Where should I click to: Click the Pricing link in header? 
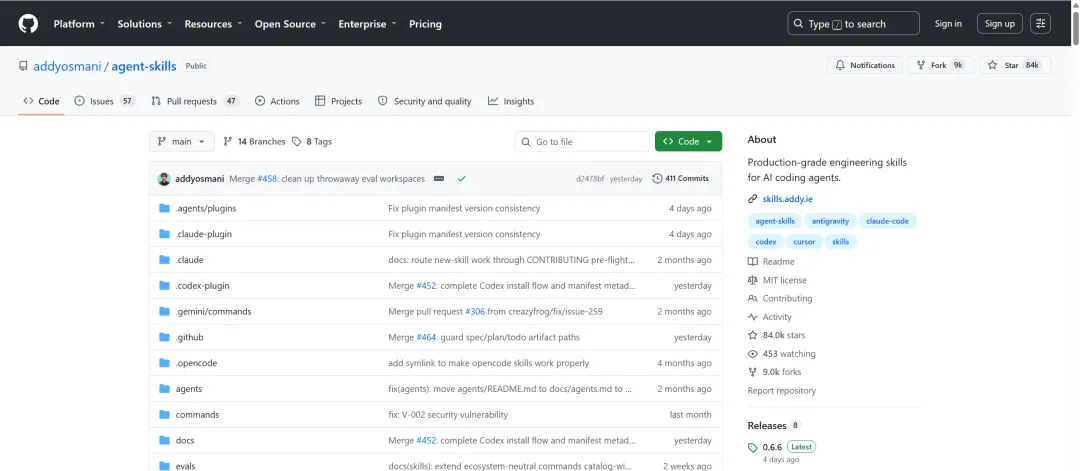coord(425,23)
